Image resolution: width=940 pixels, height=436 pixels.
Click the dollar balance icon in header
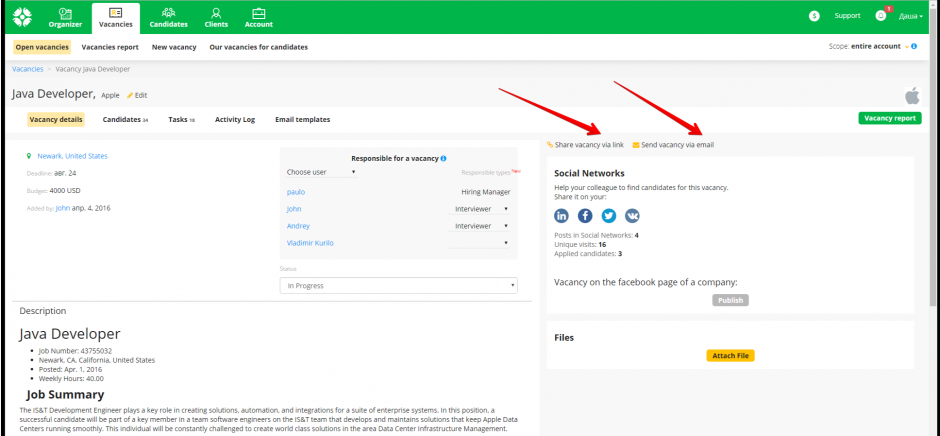(814, 16)
